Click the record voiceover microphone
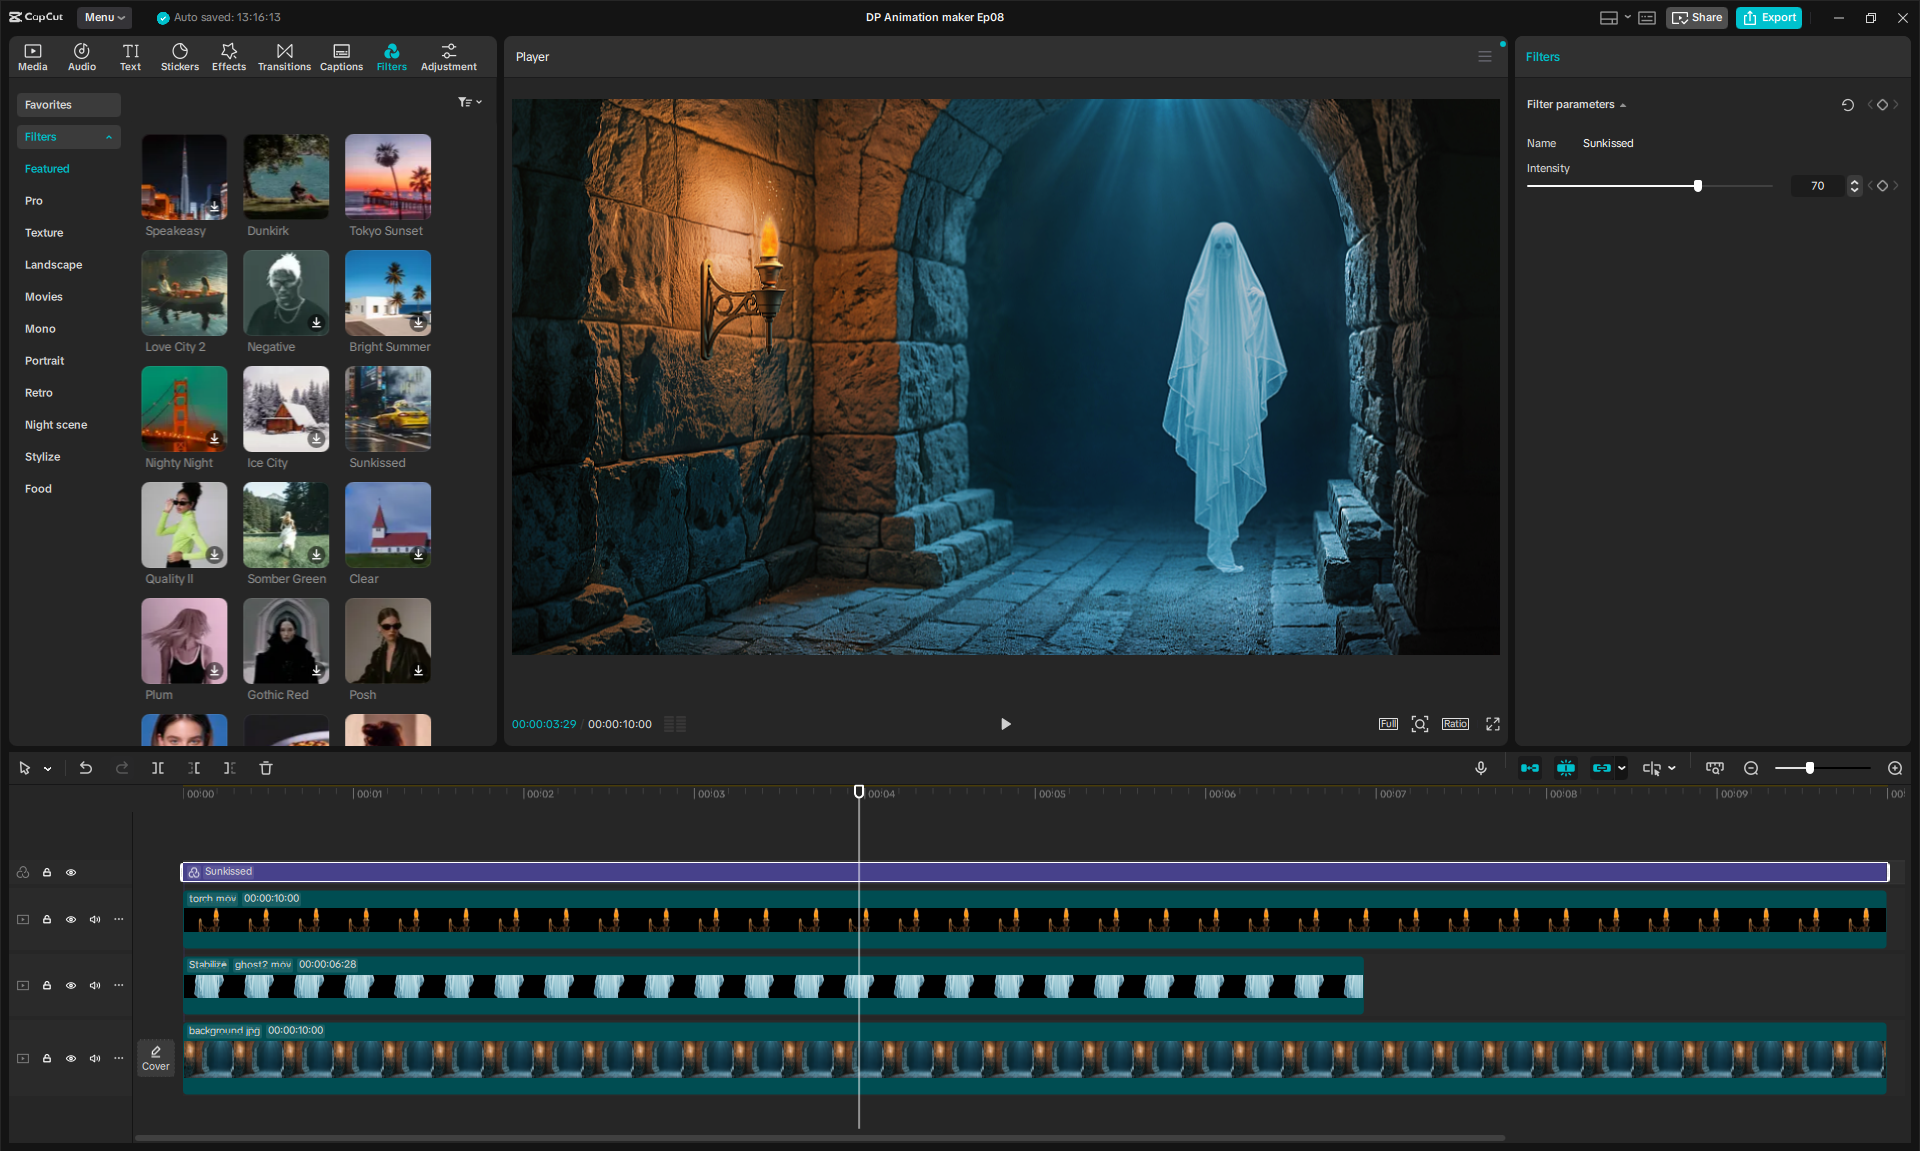Viewport: 1920px width, 1151px height. (1481, 768)
